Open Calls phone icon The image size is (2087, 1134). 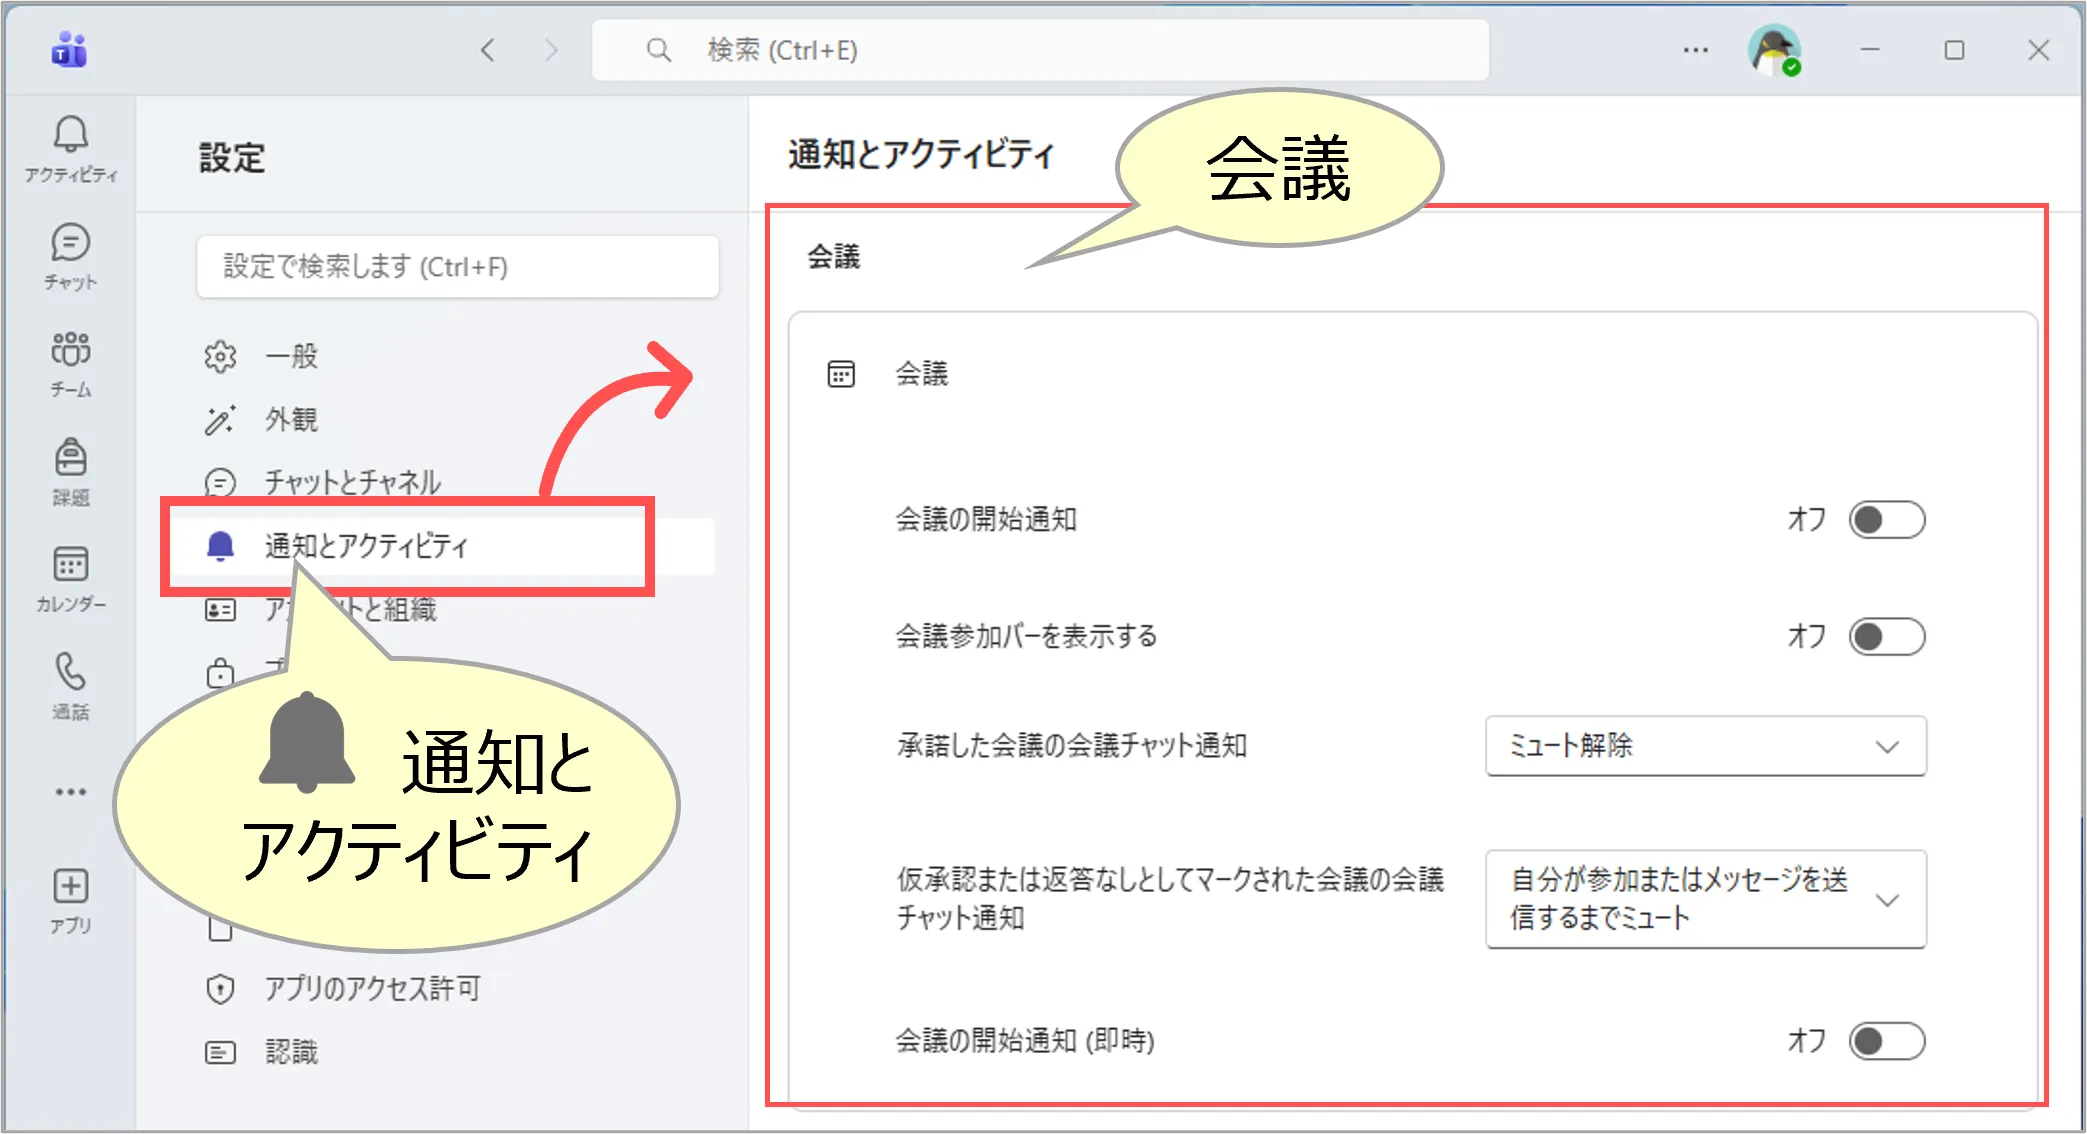click(70, 685)
